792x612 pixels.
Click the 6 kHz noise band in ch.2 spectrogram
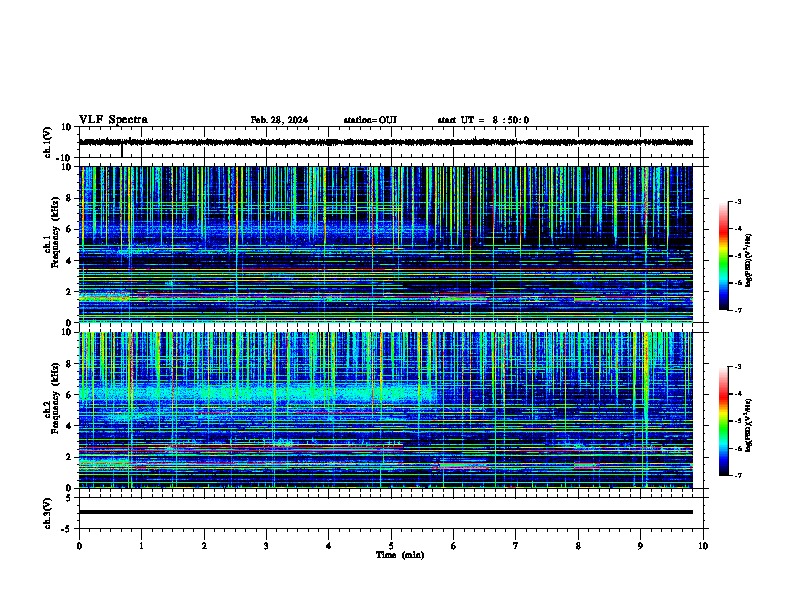coord(258,393)
